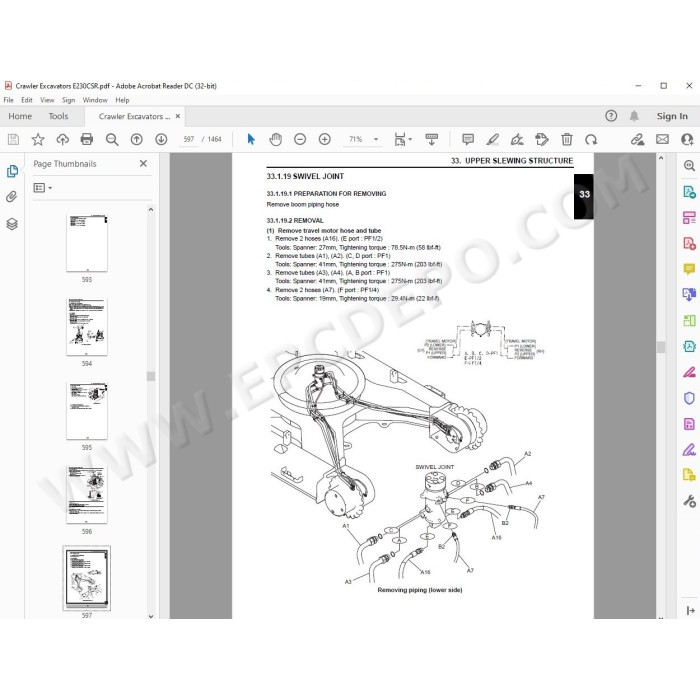Image resolution: width=700 pixels, height=700 pixels.
Task: Show the Page Thumbnails panel icon
Action: click(12, 171)
